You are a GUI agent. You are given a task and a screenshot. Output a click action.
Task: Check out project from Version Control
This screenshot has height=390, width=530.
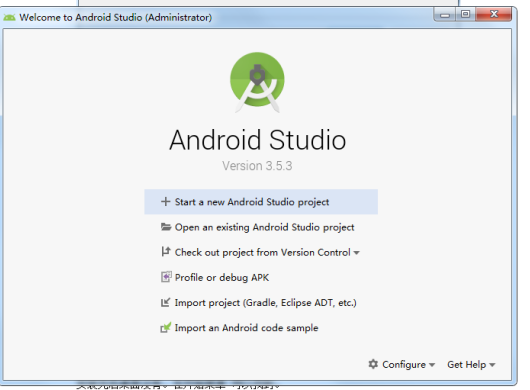click(x=262, y=252)
